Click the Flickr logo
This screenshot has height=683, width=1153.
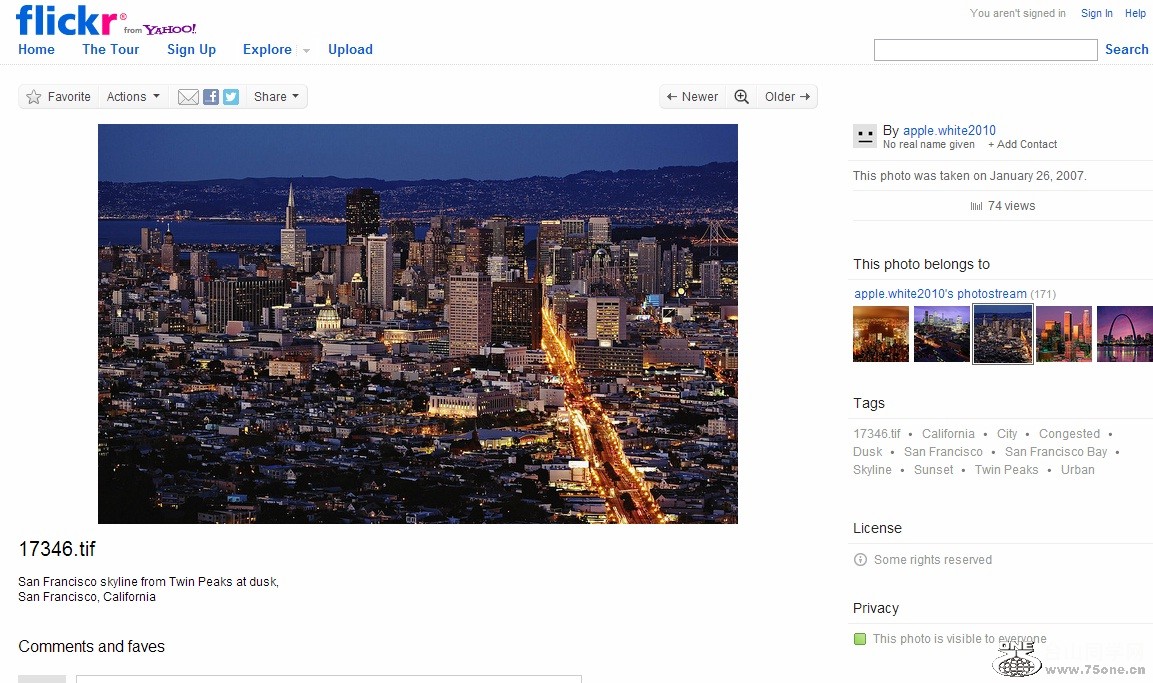pyautogui.click(x=71, y=20)
